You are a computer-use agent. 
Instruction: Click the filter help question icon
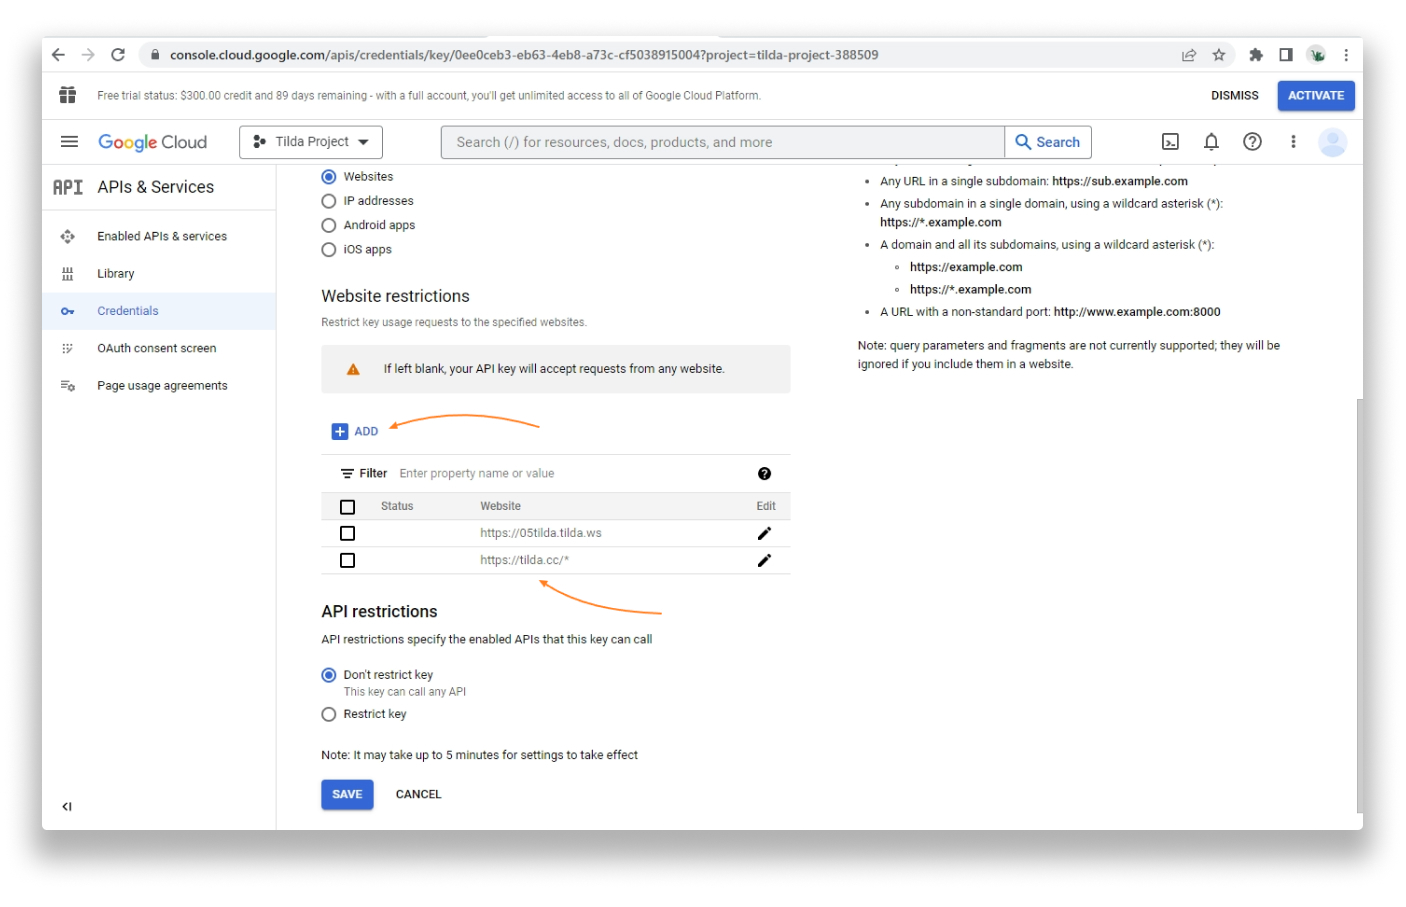(764, 474)
